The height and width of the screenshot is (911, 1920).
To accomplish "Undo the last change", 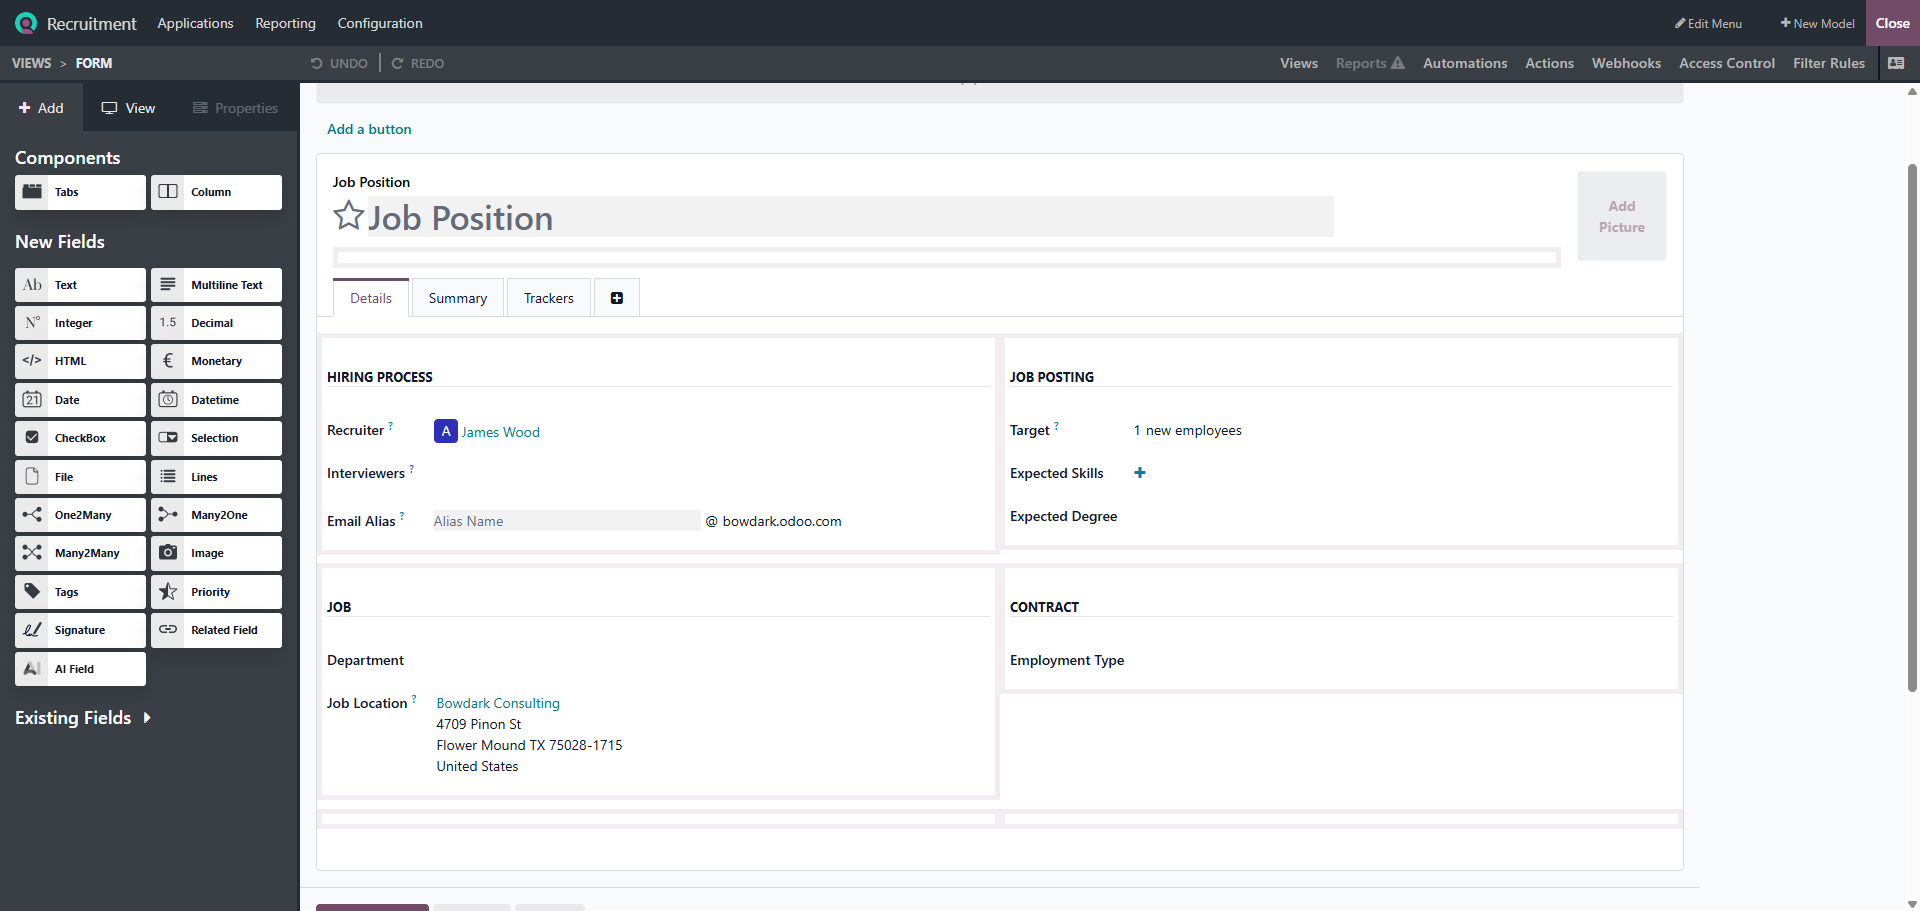I will point(339,63).
